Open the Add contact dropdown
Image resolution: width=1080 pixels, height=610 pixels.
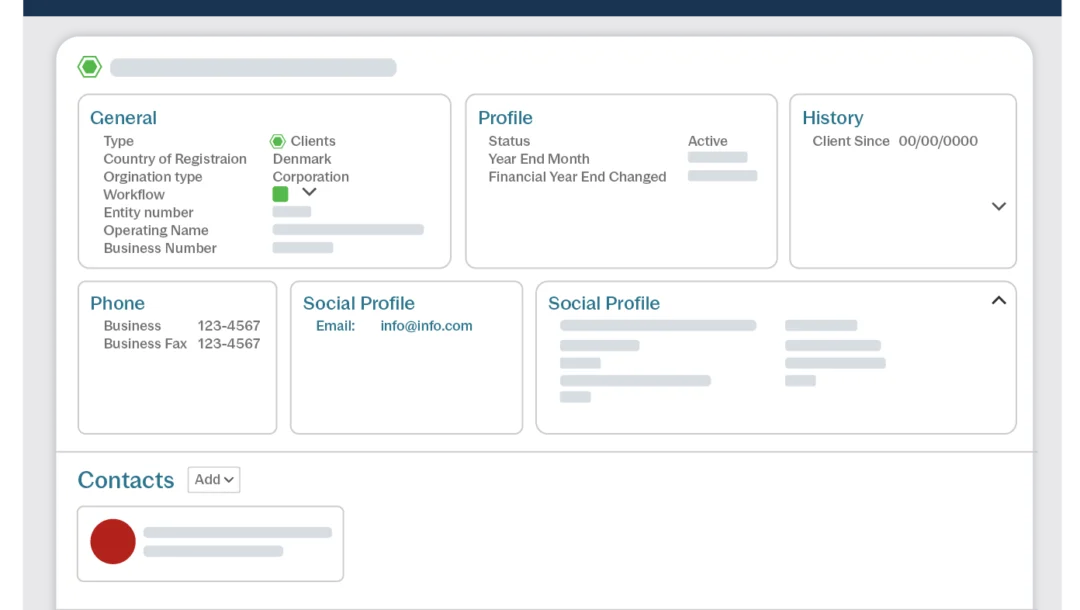click(214, 480)
